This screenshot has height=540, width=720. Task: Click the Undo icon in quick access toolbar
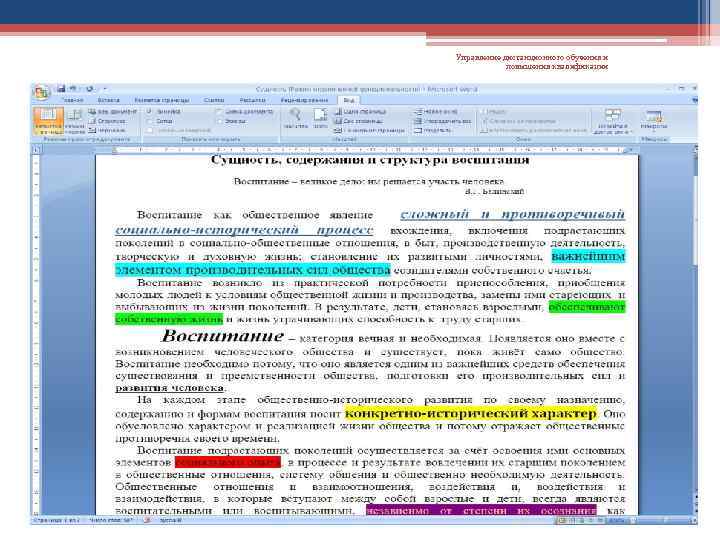coord(73,89)
